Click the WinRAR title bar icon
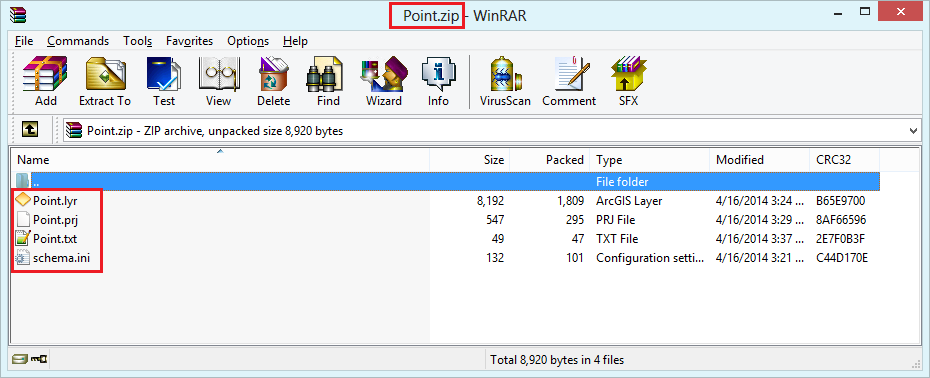 (17, 14)
